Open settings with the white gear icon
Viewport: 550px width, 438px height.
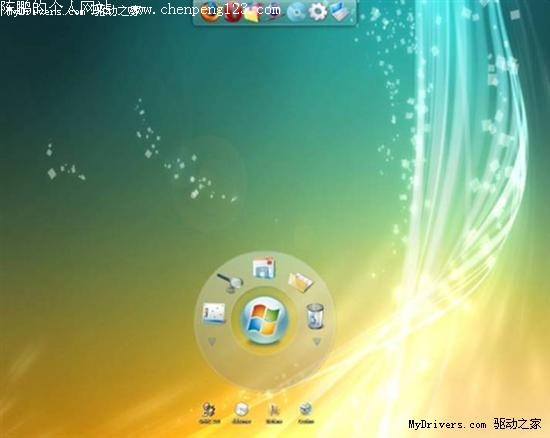coord(318,12)
